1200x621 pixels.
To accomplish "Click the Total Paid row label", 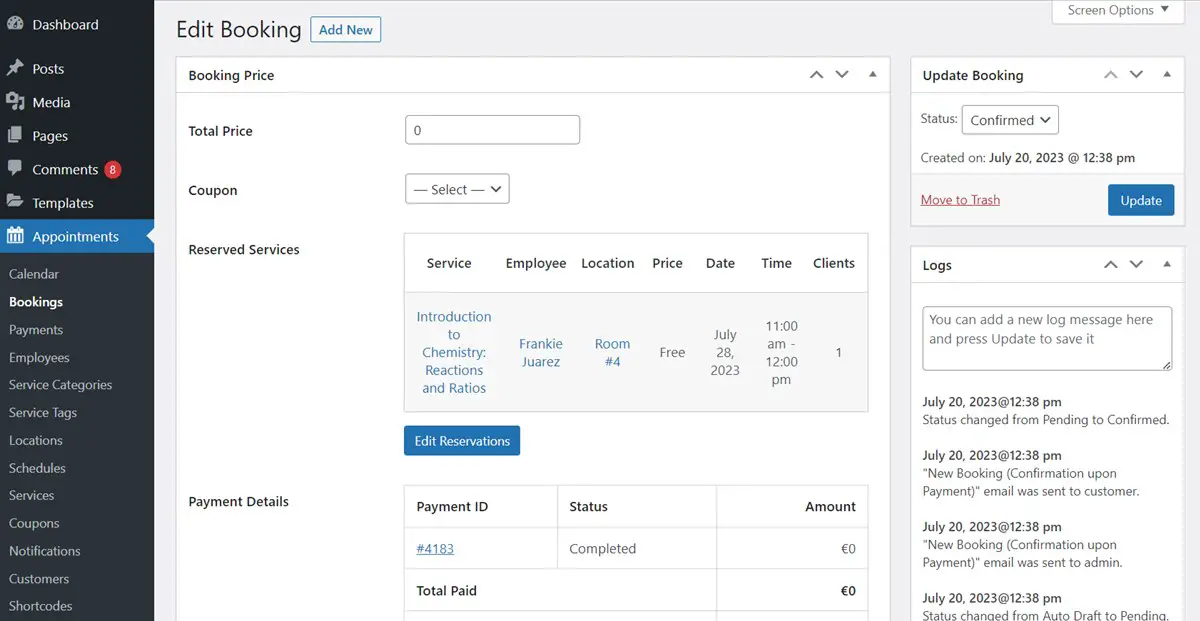I will click(447, 591).
